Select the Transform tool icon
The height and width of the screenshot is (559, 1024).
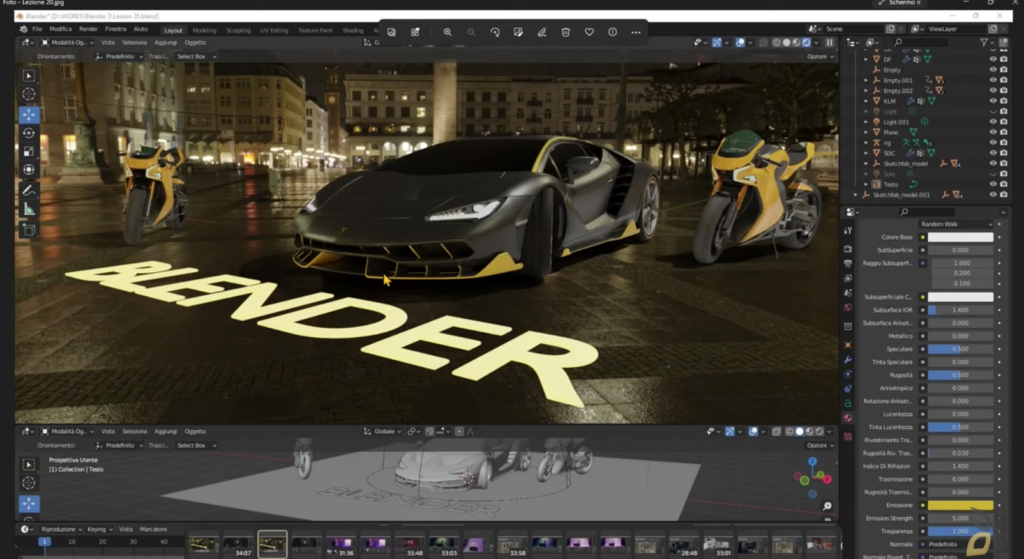pyautogui.click(x=29, y=170)
